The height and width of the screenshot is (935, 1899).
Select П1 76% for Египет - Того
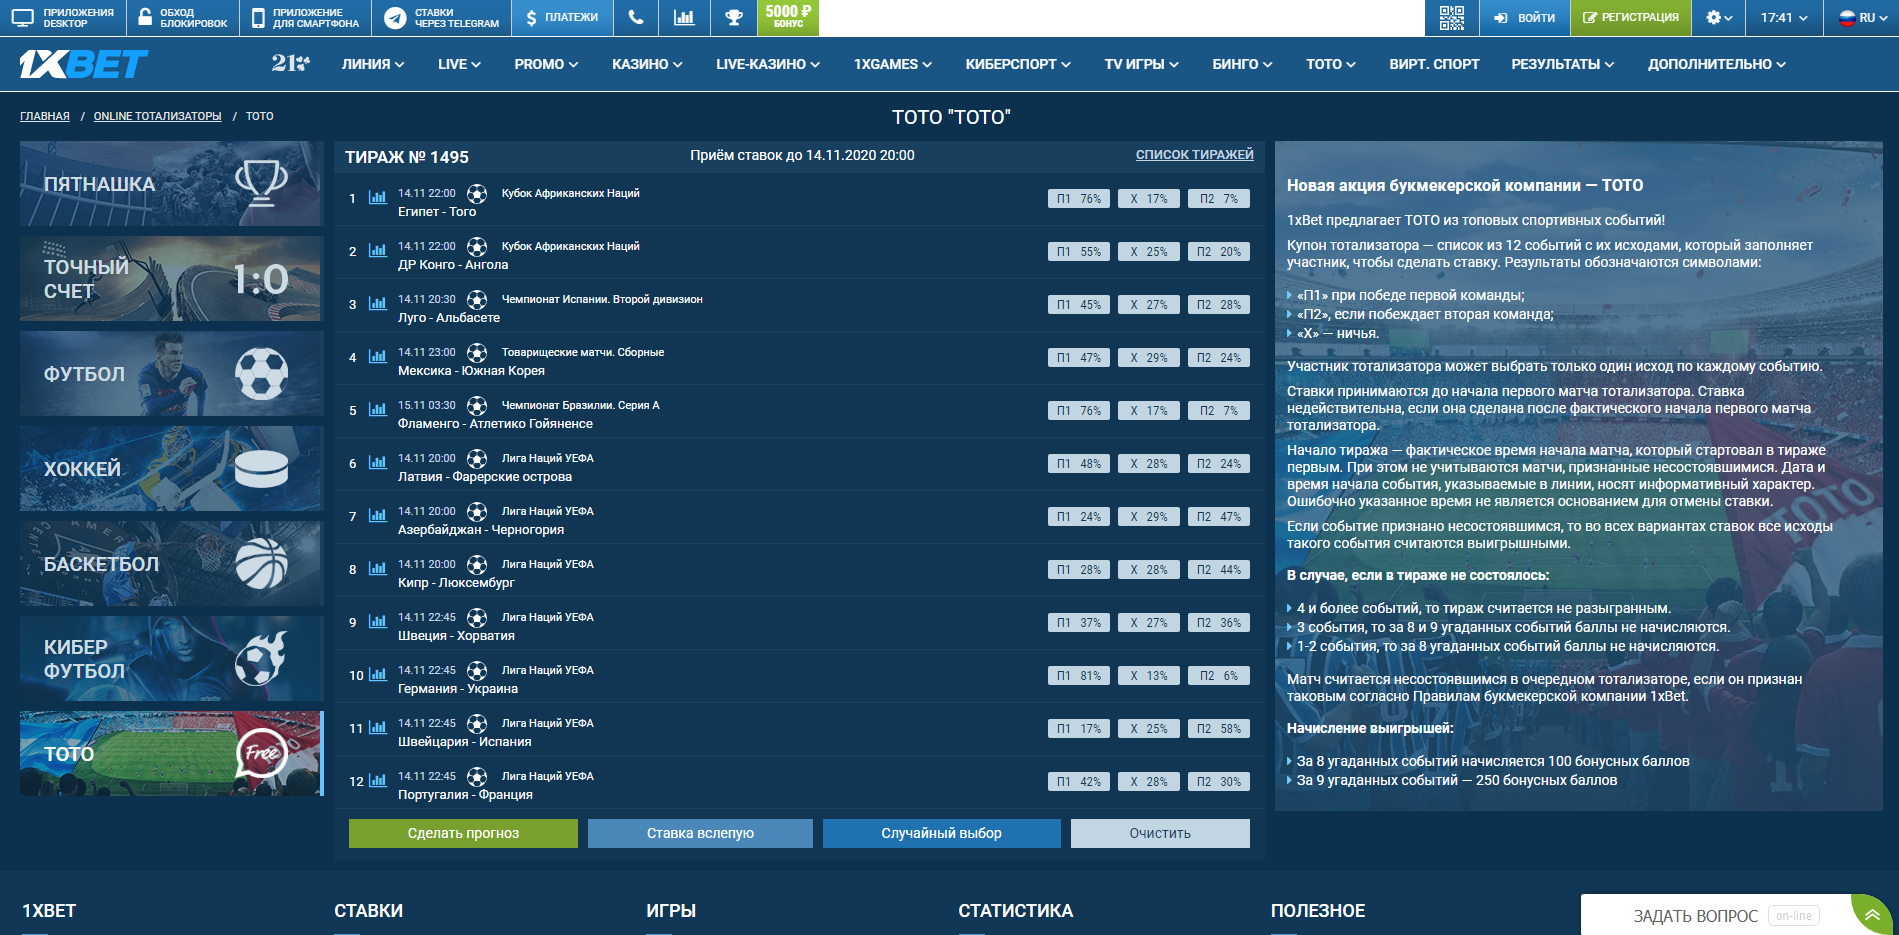[1079, 199]
